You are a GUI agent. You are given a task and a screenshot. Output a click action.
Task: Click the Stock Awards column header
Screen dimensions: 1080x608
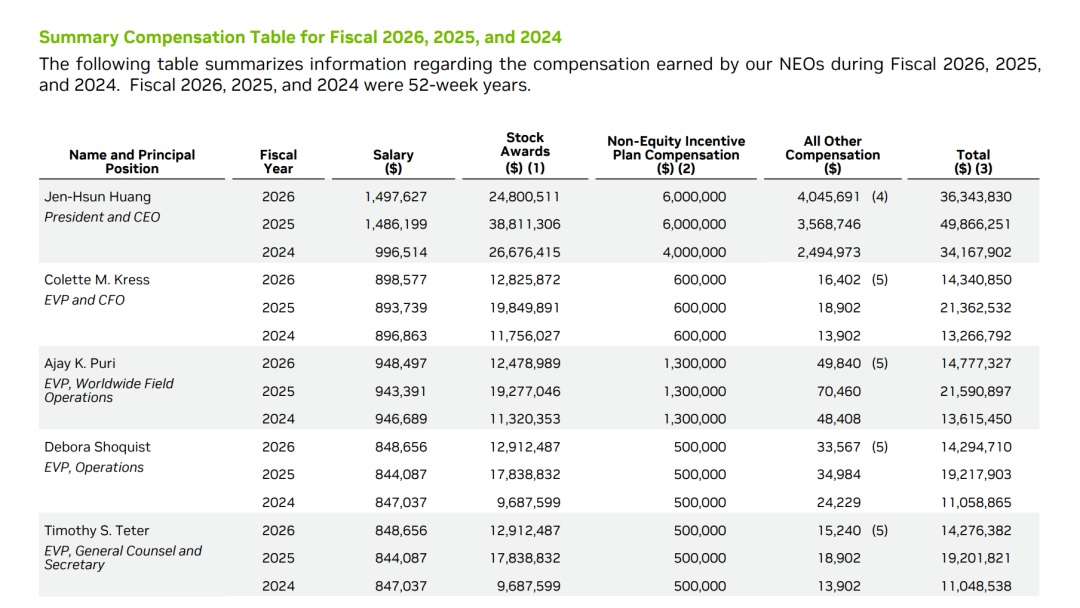(525, 153)
